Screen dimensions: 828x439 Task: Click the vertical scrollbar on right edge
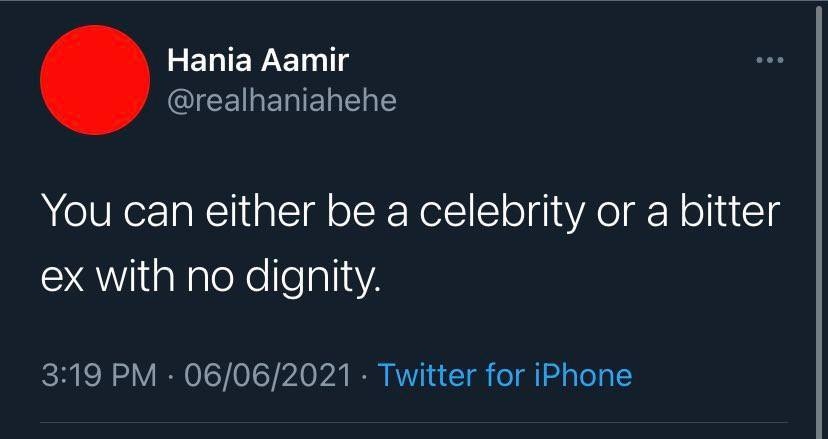[x=819, y=219]
